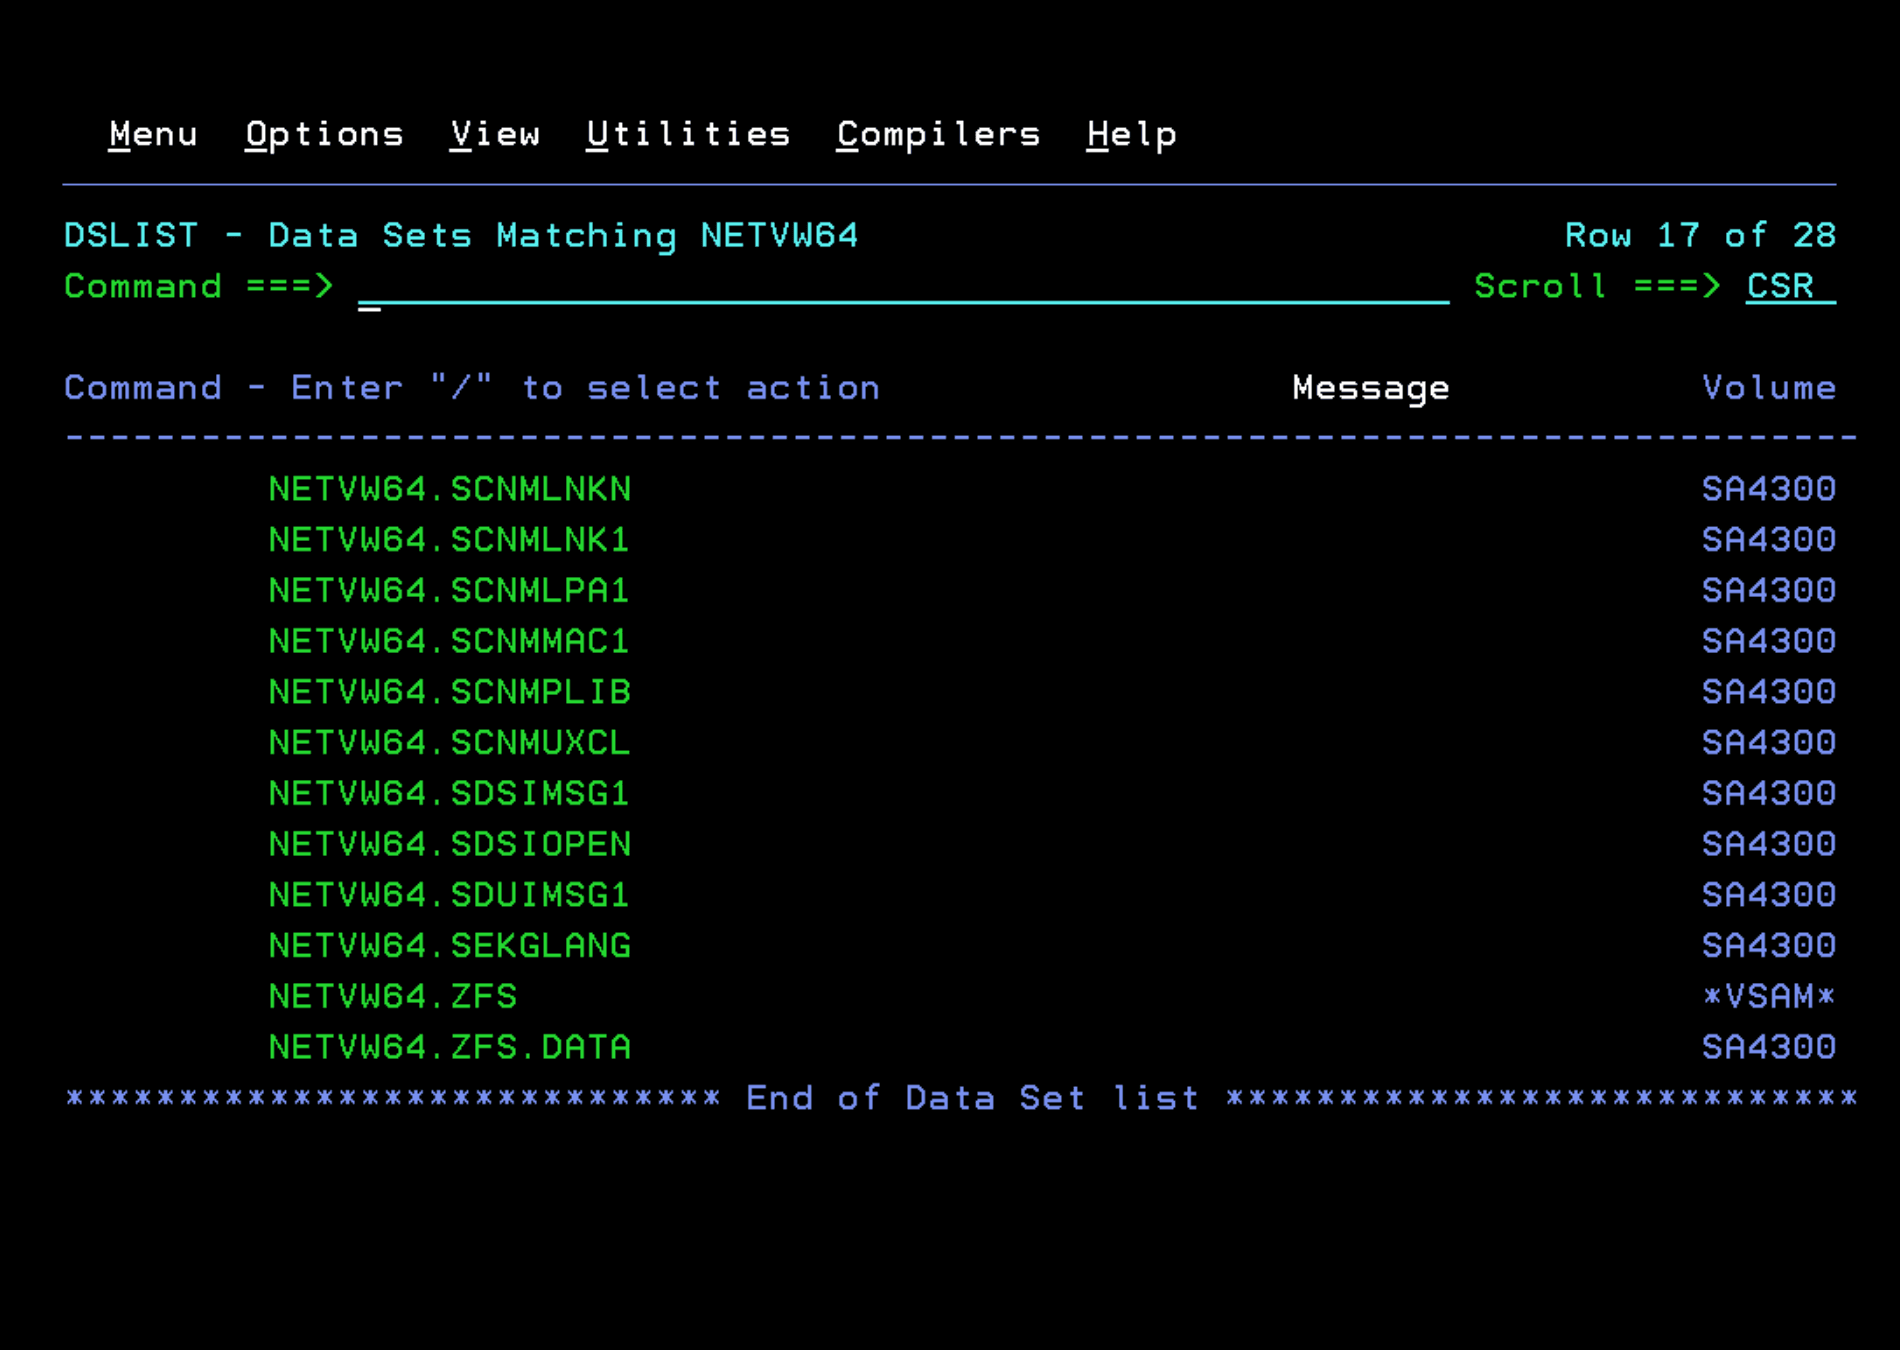Open the View menu

click(x=495, y=134)
